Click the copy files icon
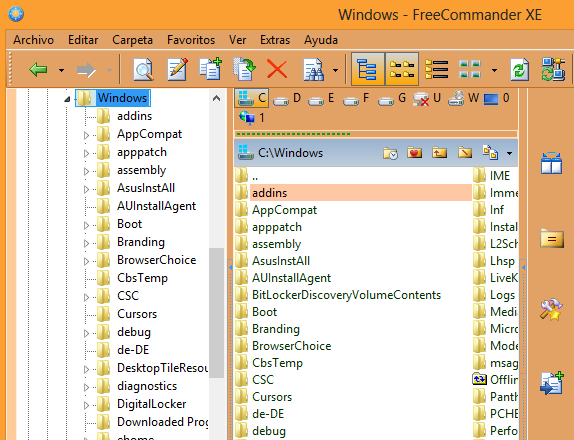This screenshot has width=574, height=440. click(x=210, y=69)
